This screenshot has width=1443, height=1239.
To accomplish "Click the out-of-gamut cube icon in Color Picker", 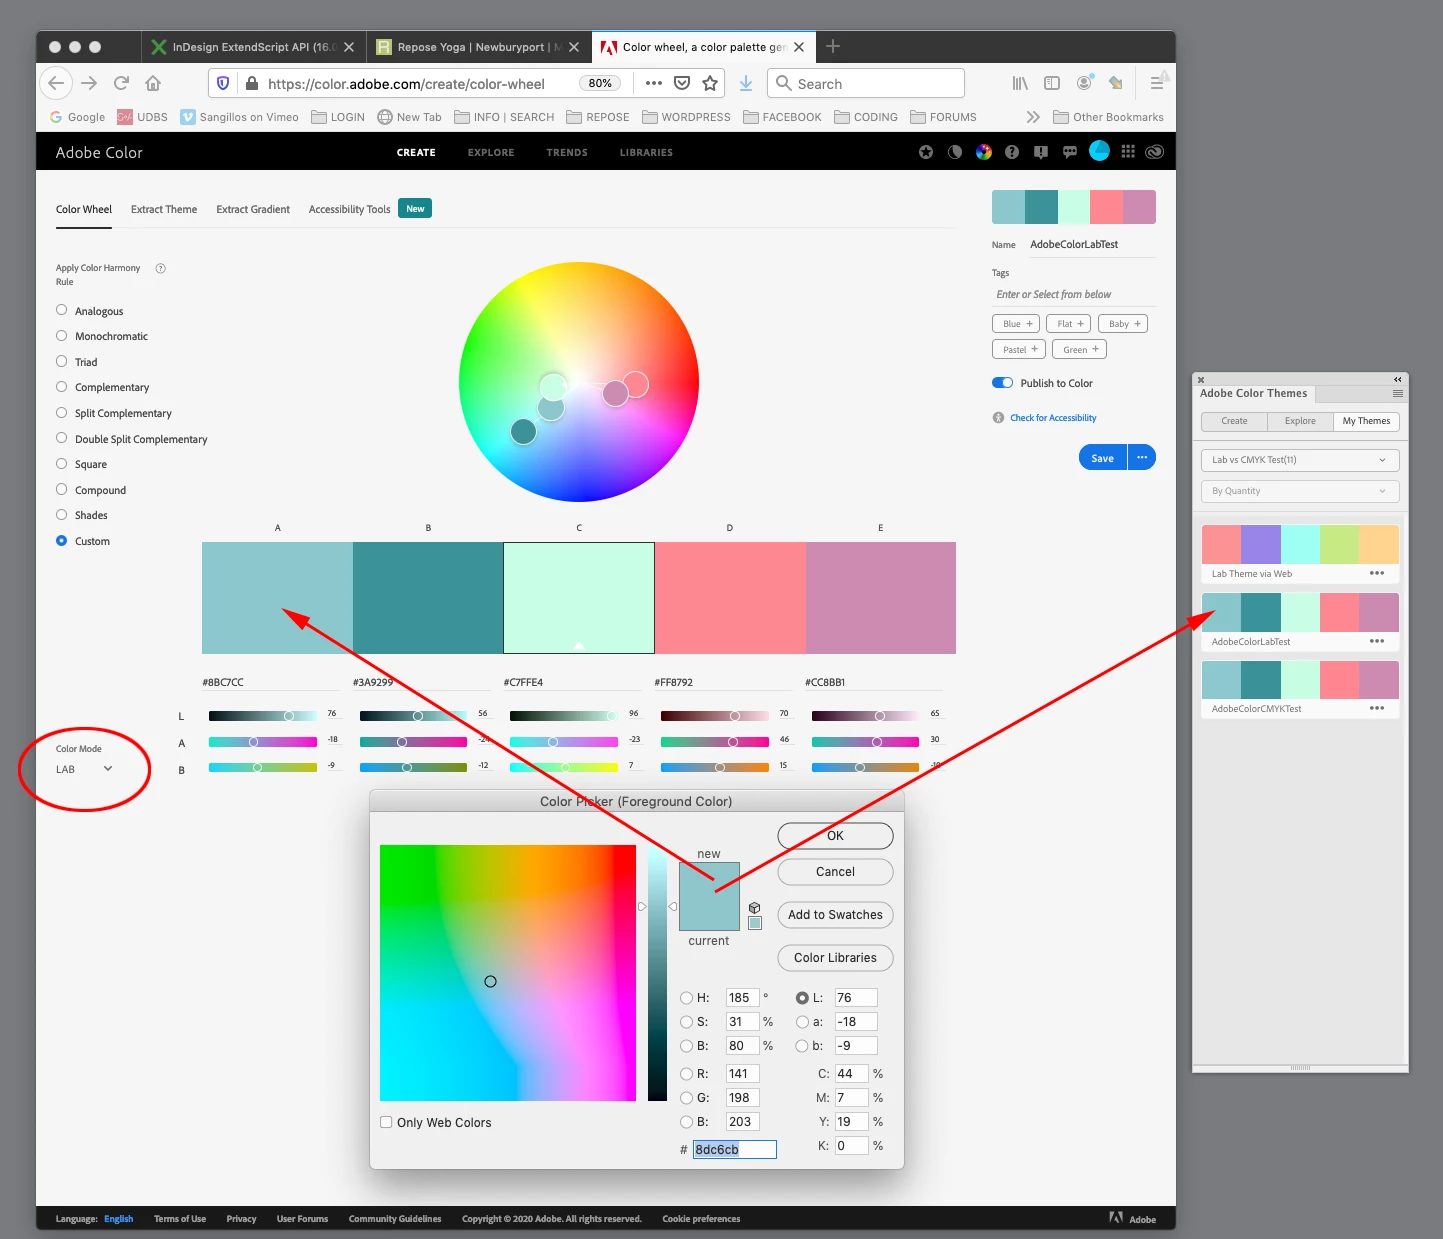I will pos(755,908).
